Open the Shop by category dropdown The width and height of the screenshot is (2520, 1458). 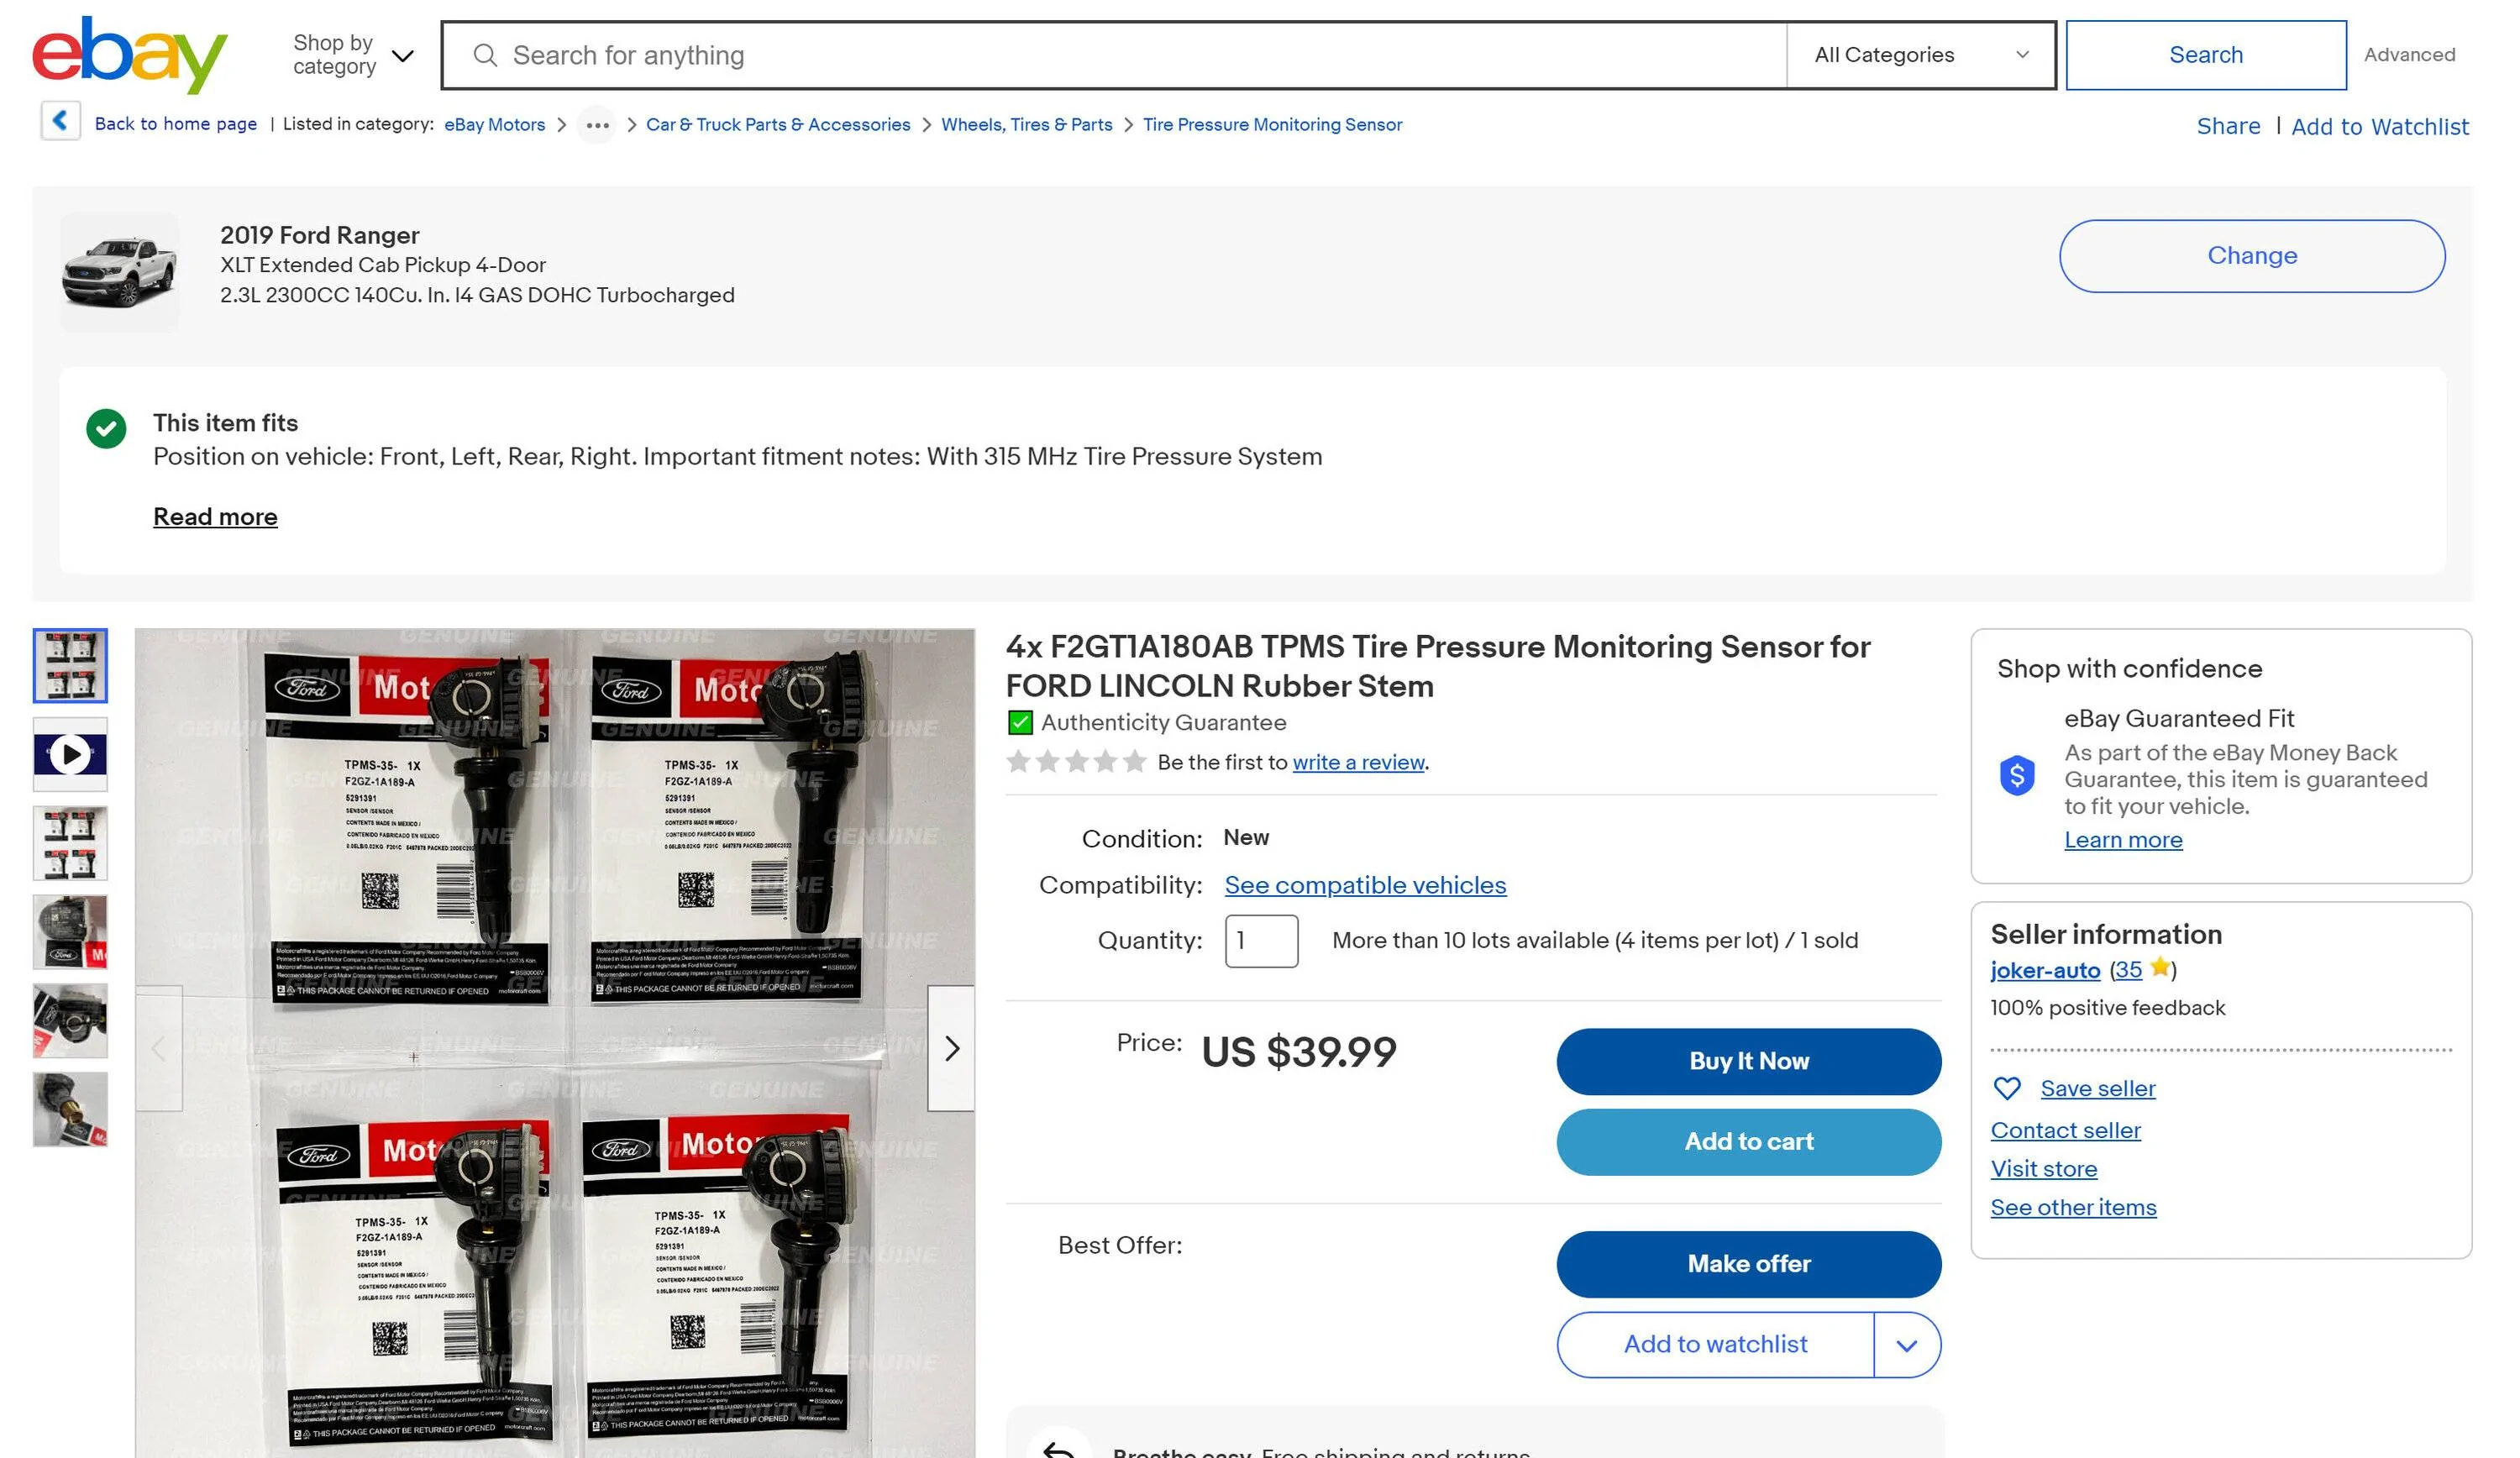[352, 55]
